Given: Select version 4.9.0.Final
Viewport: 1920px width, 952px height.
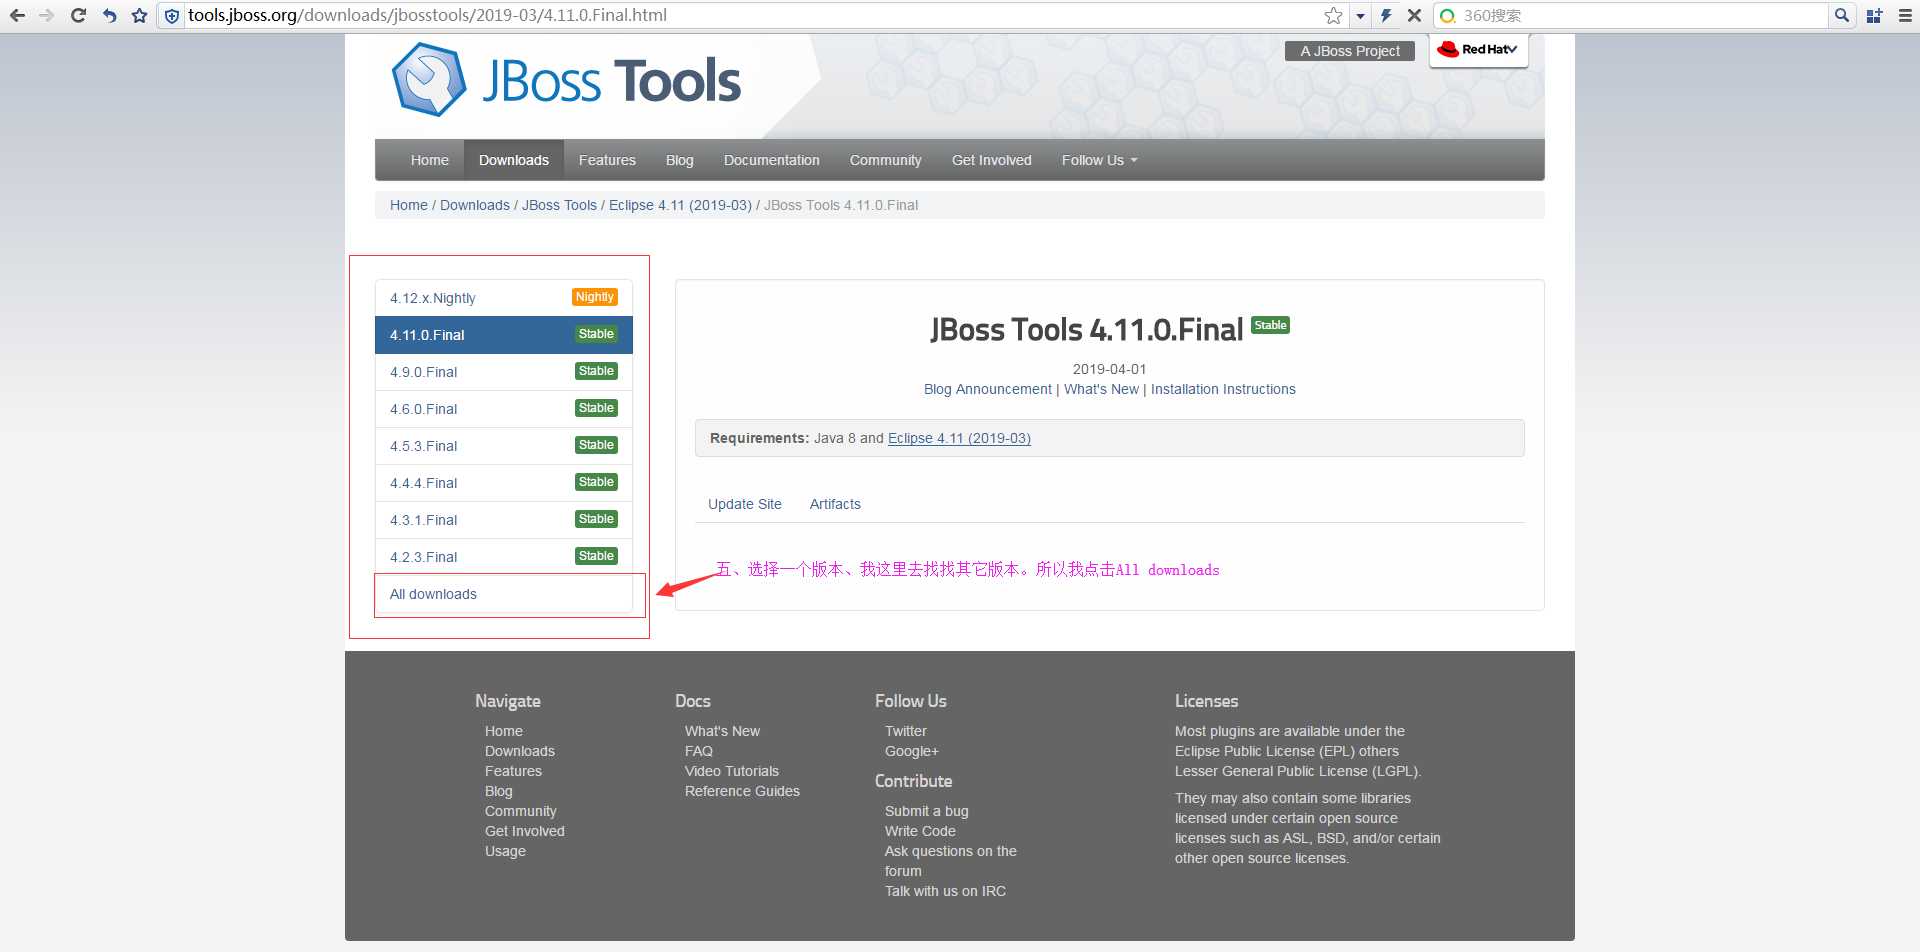Looking at the screenshot, I should click(504, 372).
